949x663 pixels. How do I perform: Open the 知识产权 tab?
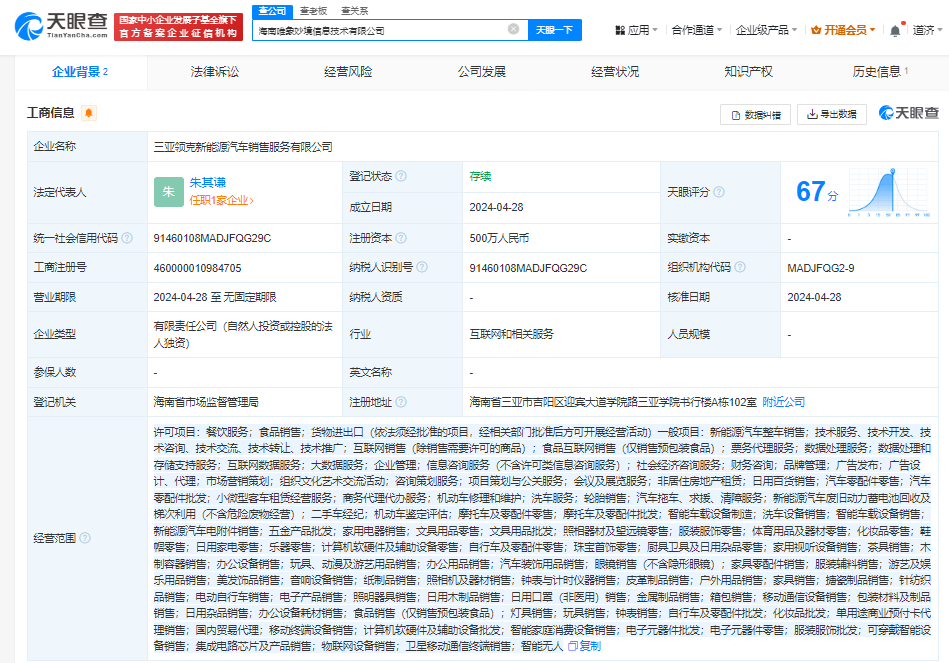(x=748, y=72)
